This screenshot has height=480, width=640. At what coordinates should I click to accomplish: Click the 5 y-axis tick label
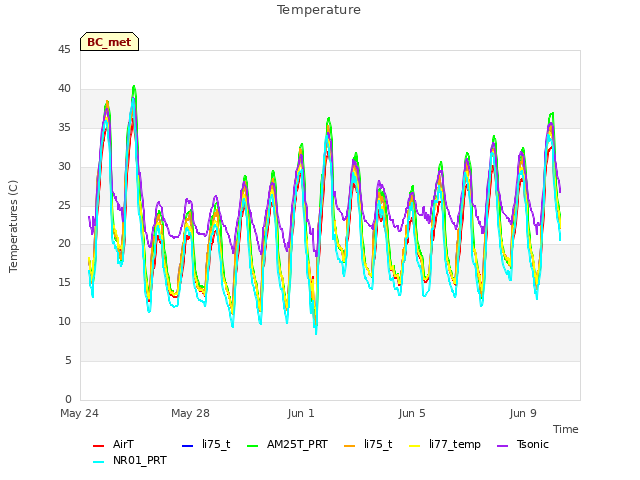click(x=68, y=360)
